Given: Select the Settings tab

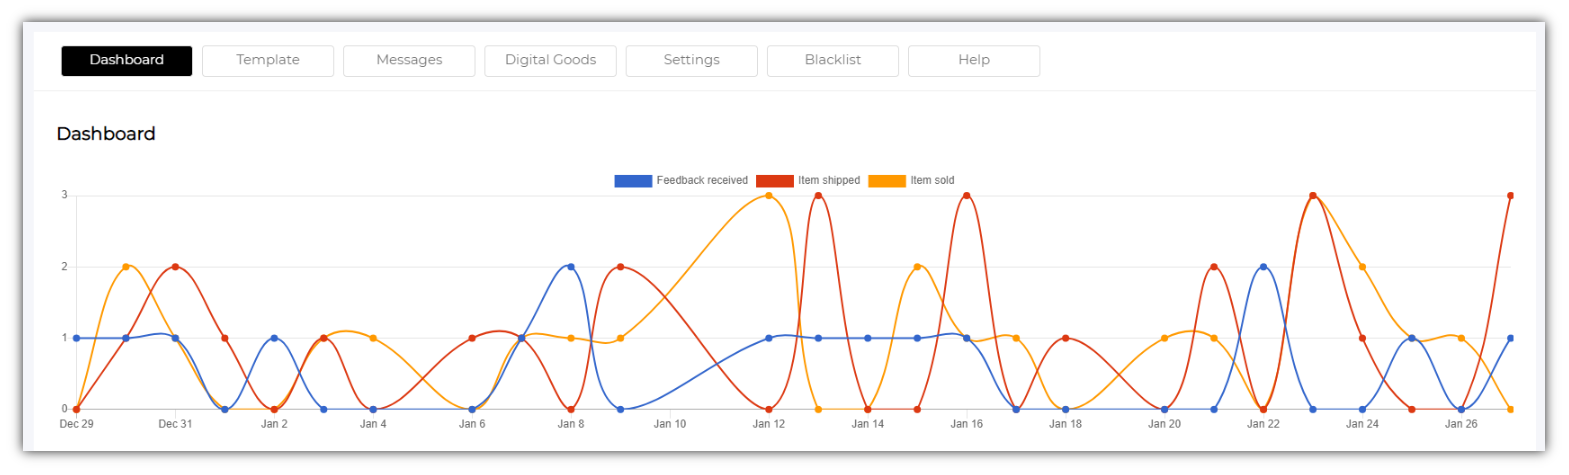Looking at the screenshot, I should (691, 60).
